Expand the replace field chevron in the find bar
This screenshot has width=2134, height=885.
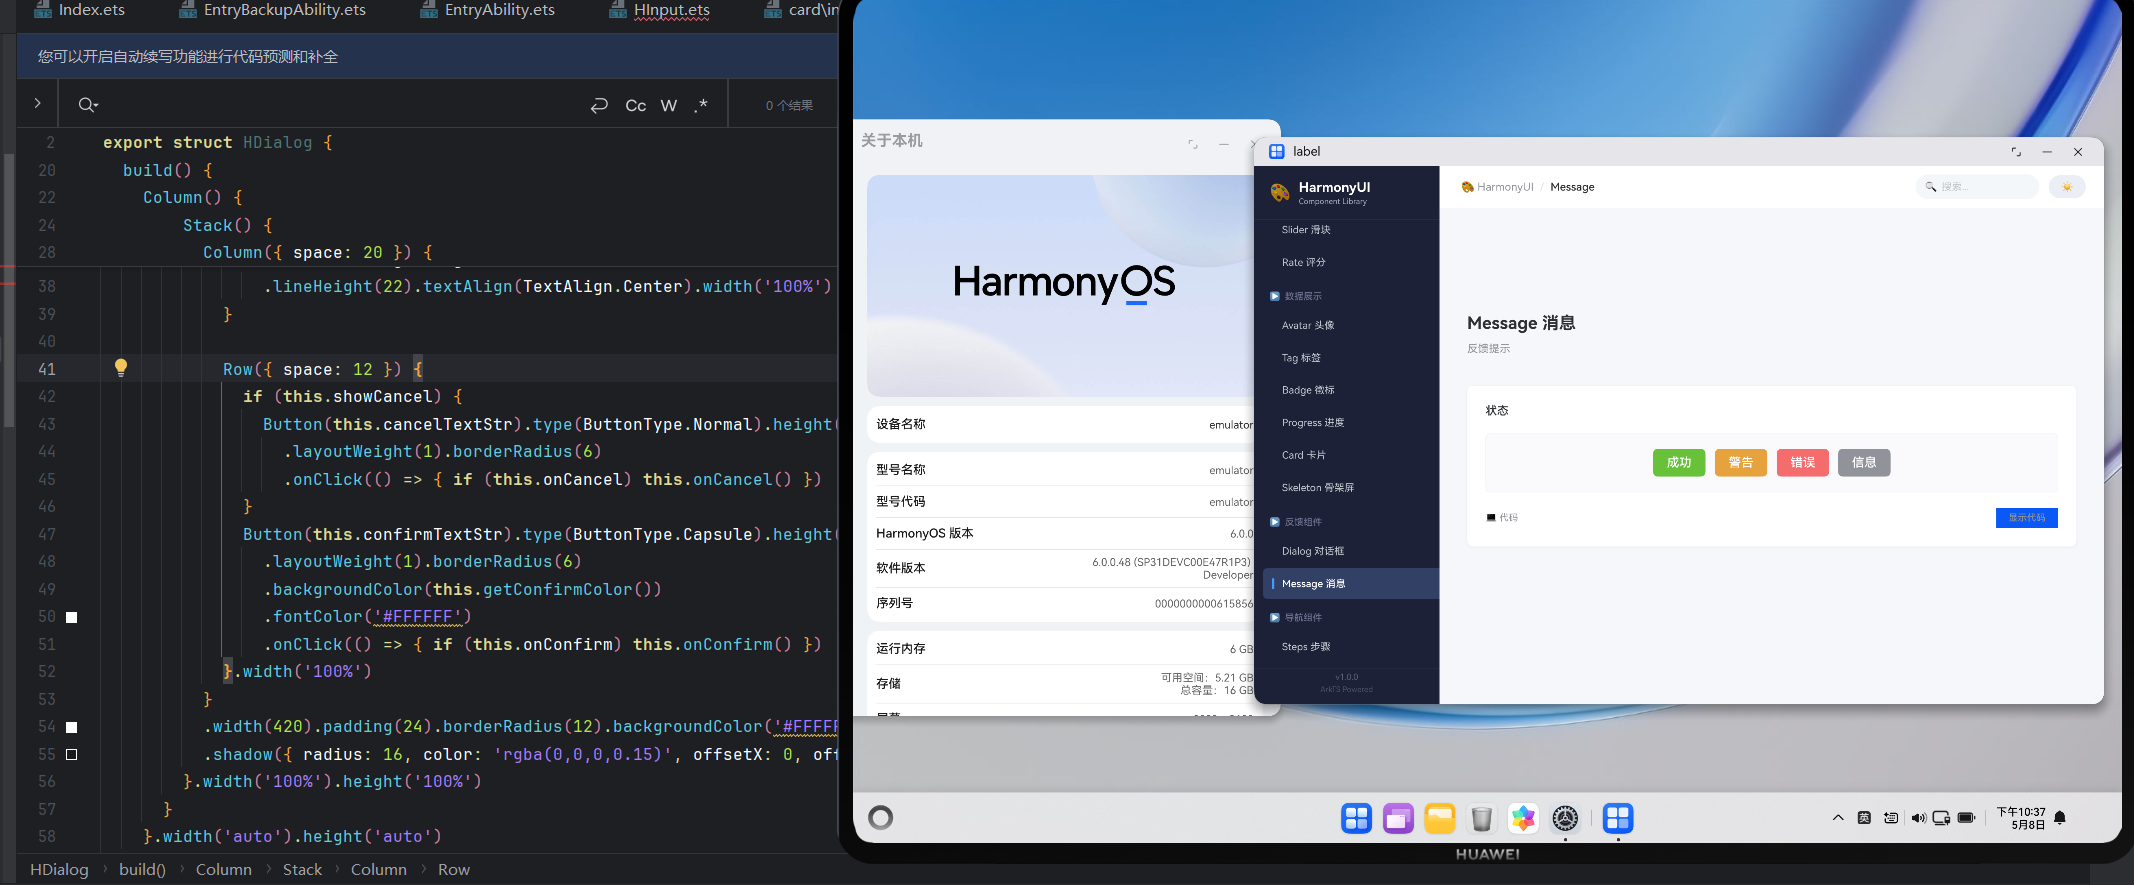(37, 103)
